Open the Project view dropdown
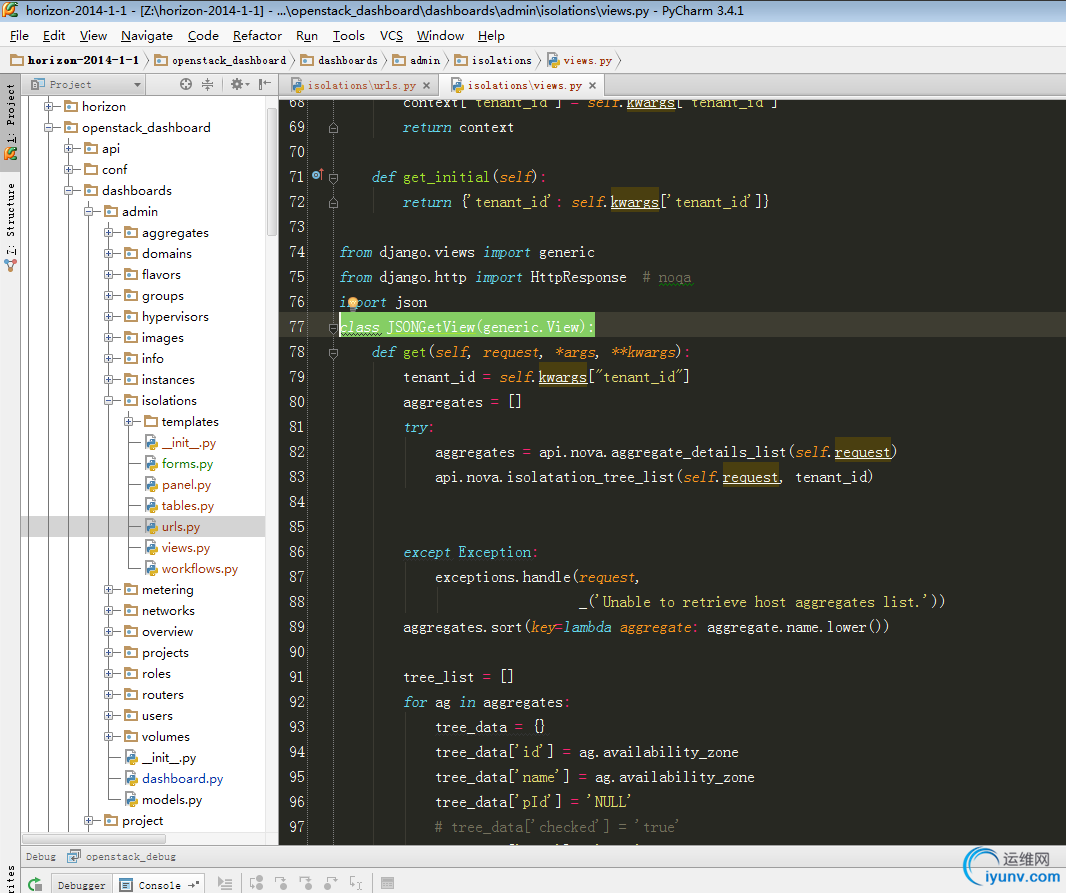The image size is (1066, 893). click(x=137, y=85)
